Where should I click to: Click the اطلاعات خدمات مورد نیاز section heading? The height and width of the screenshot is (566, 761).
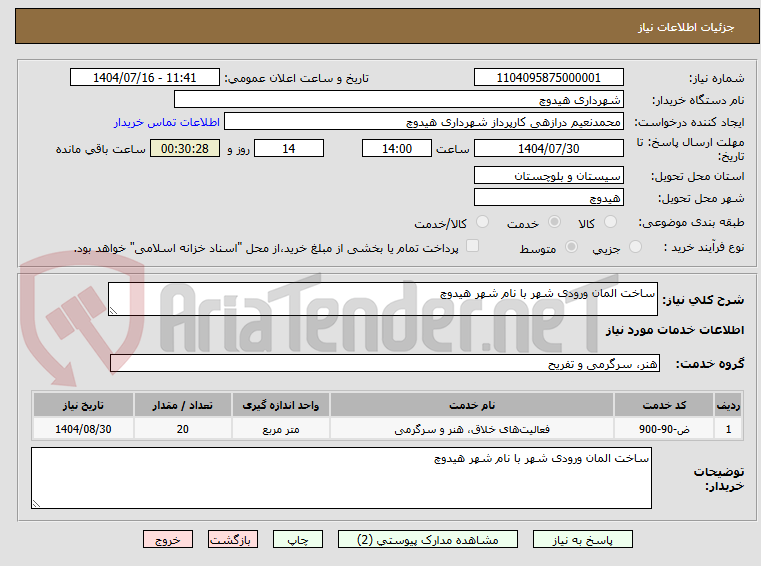tap(675, 330)
